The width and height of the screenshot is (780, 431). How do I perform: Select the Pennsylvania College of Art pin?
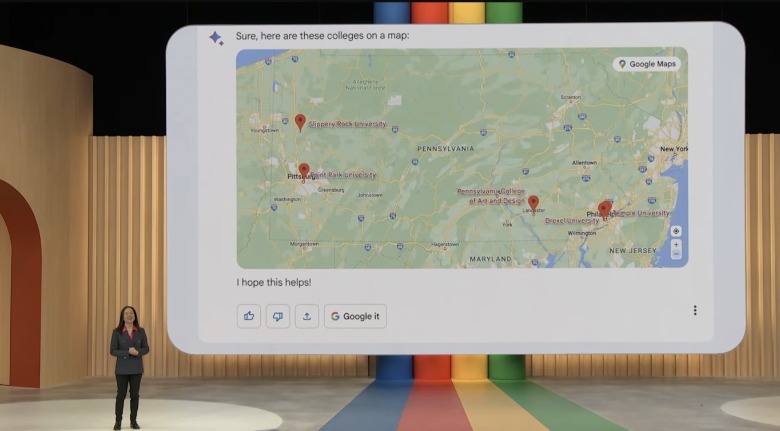pyautogui.click(x=533, y=203)
